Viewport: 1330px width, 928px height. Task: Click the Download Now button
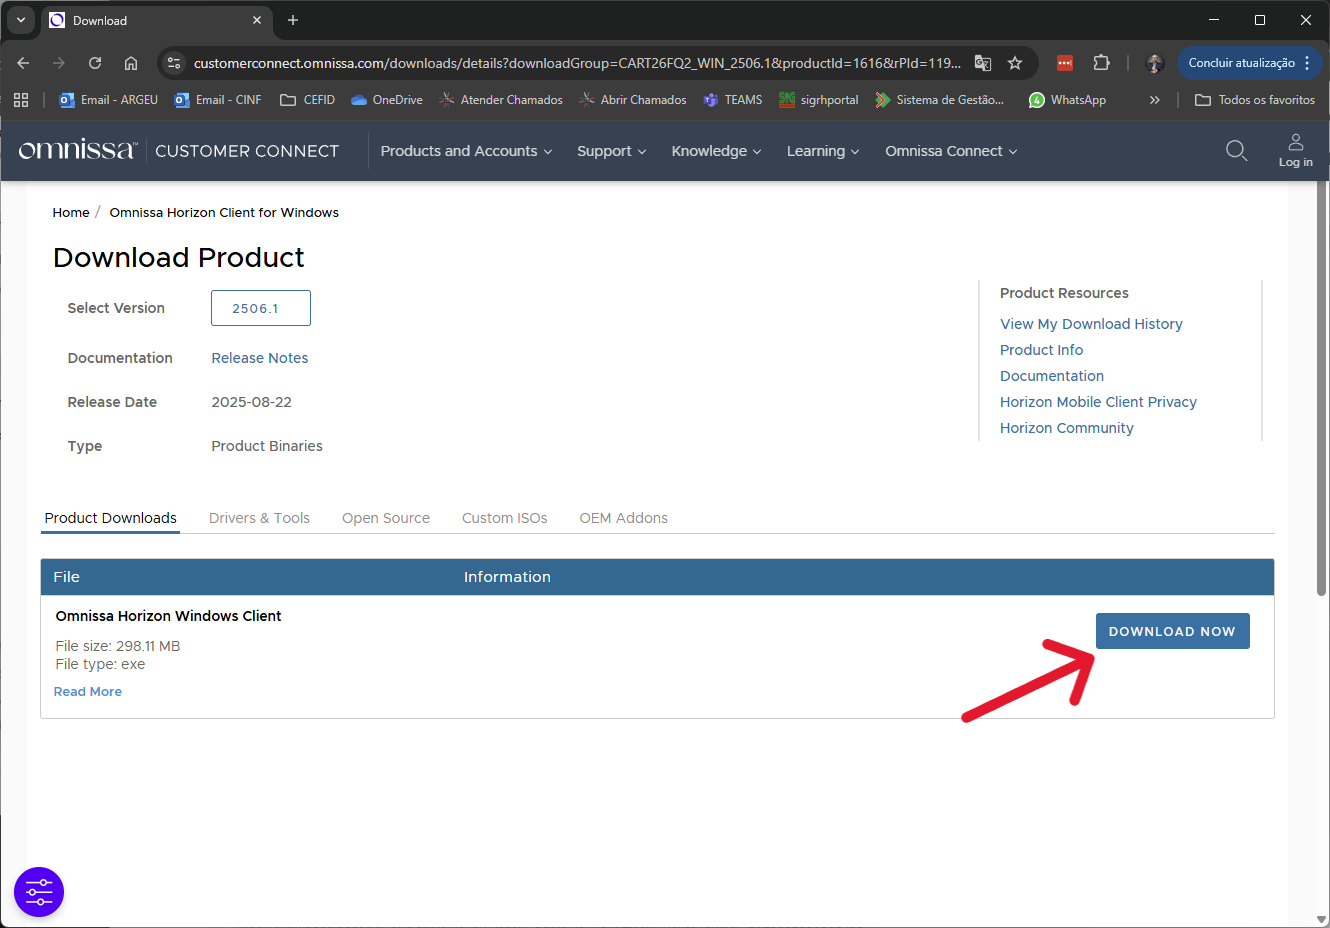click(x=1172, y=631)
